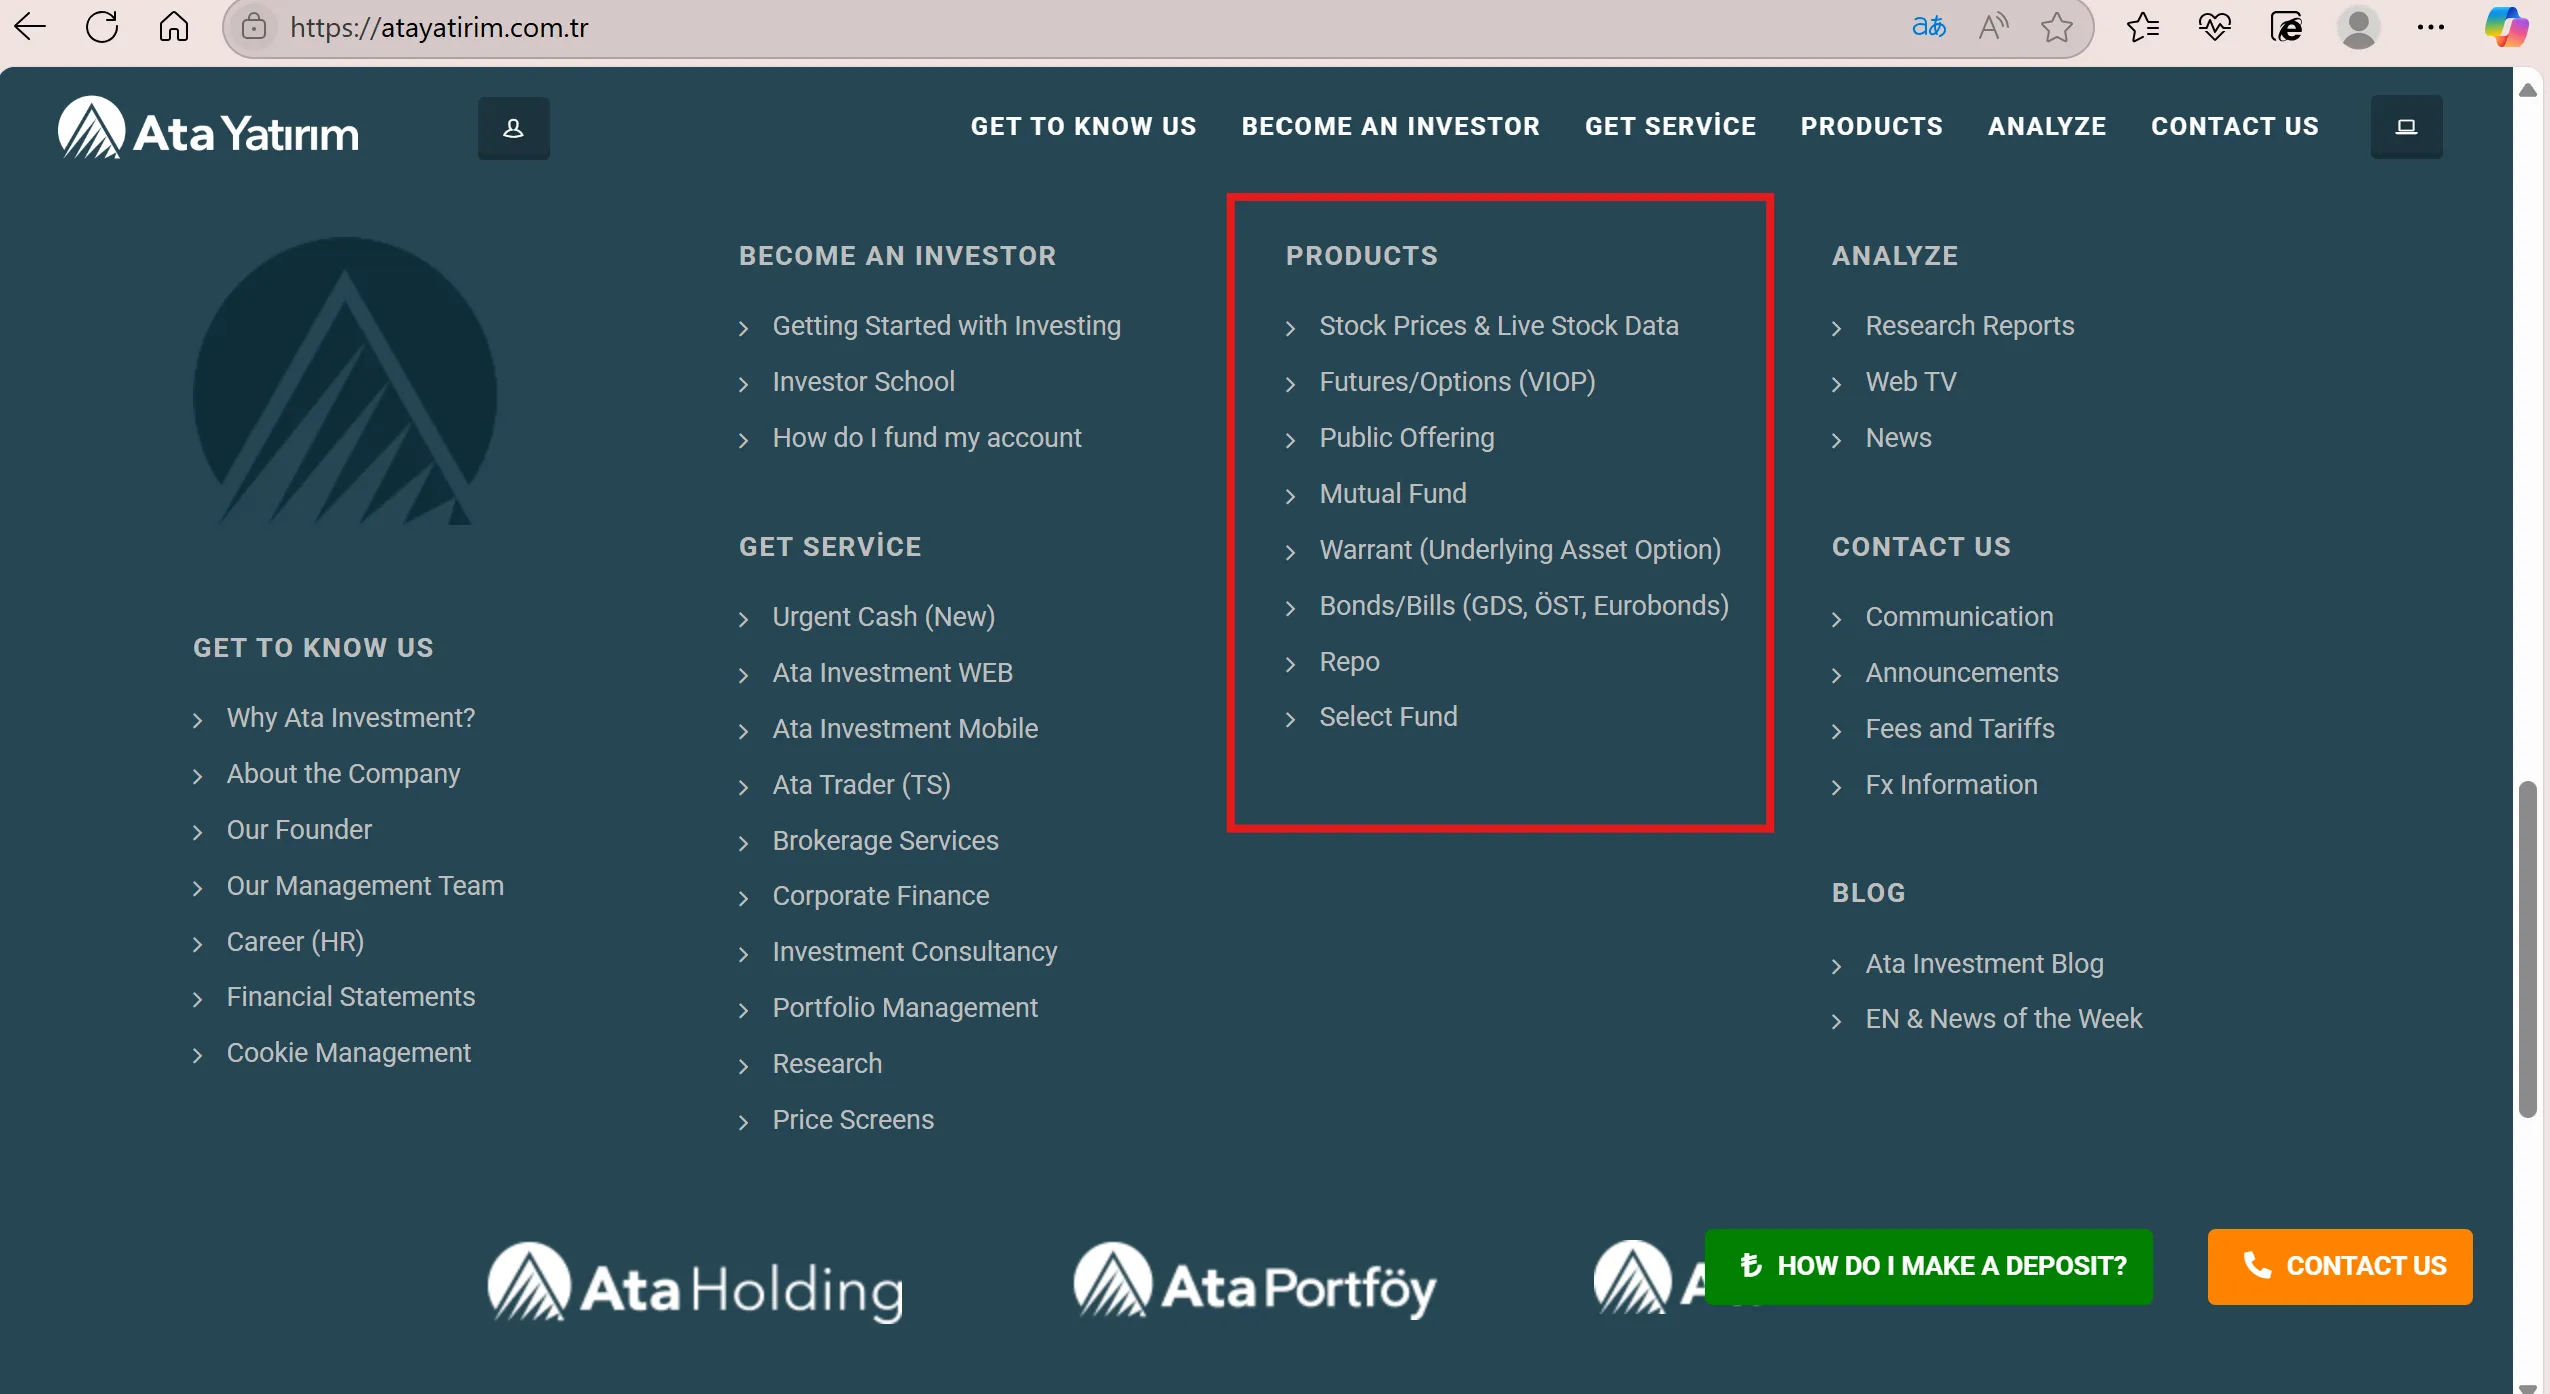
Task: Open the Corporate Finance link
Action: [880, 896]
